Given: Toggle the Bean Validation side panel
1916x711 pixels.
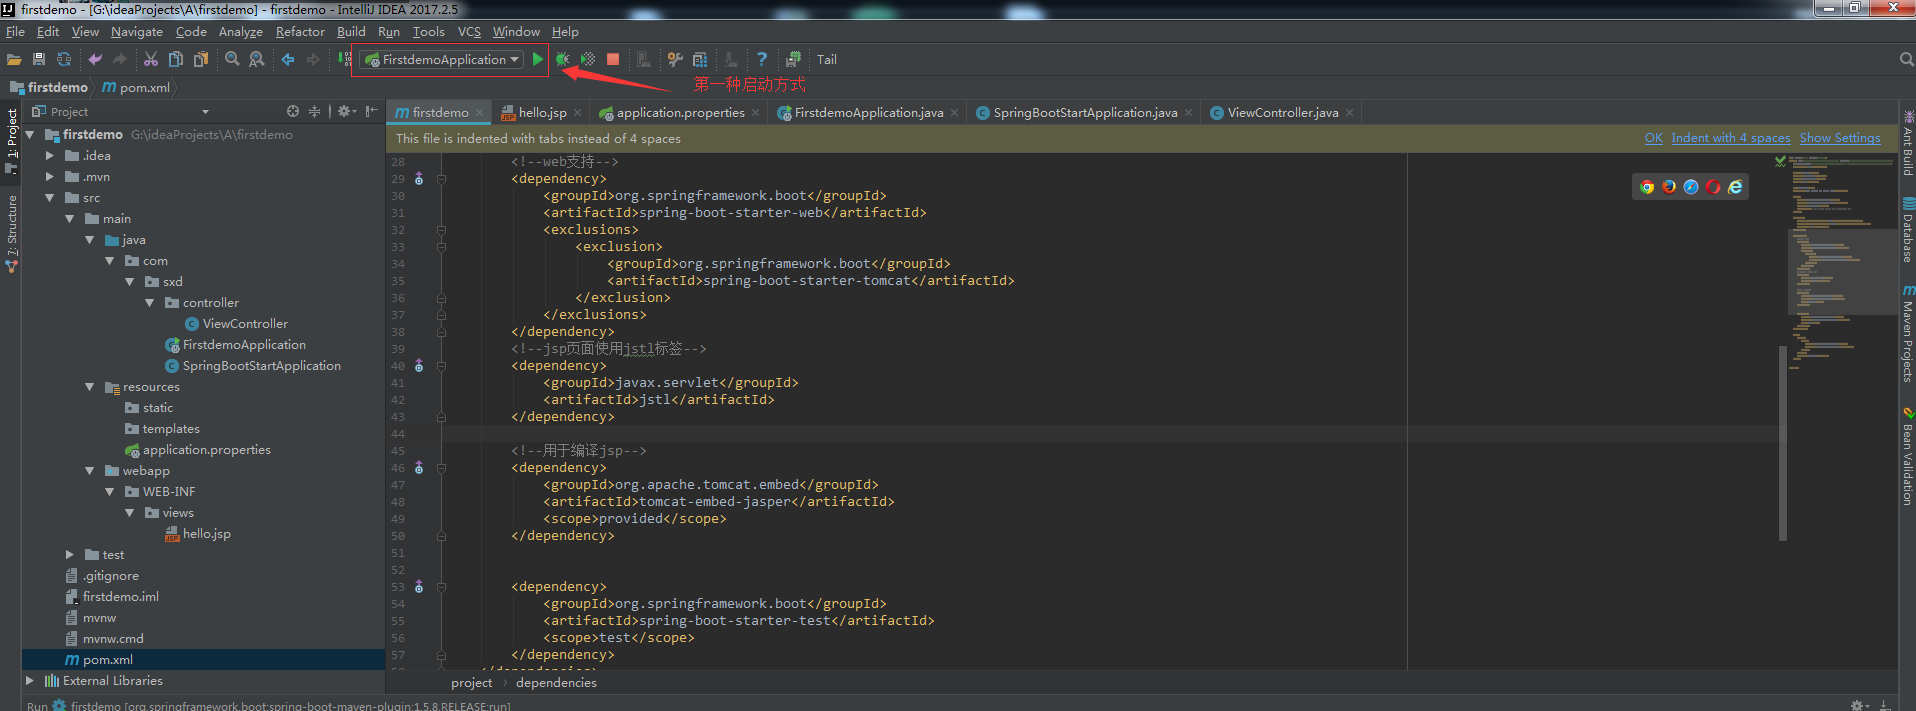Looking at the screenshot, I should 1907,456.
